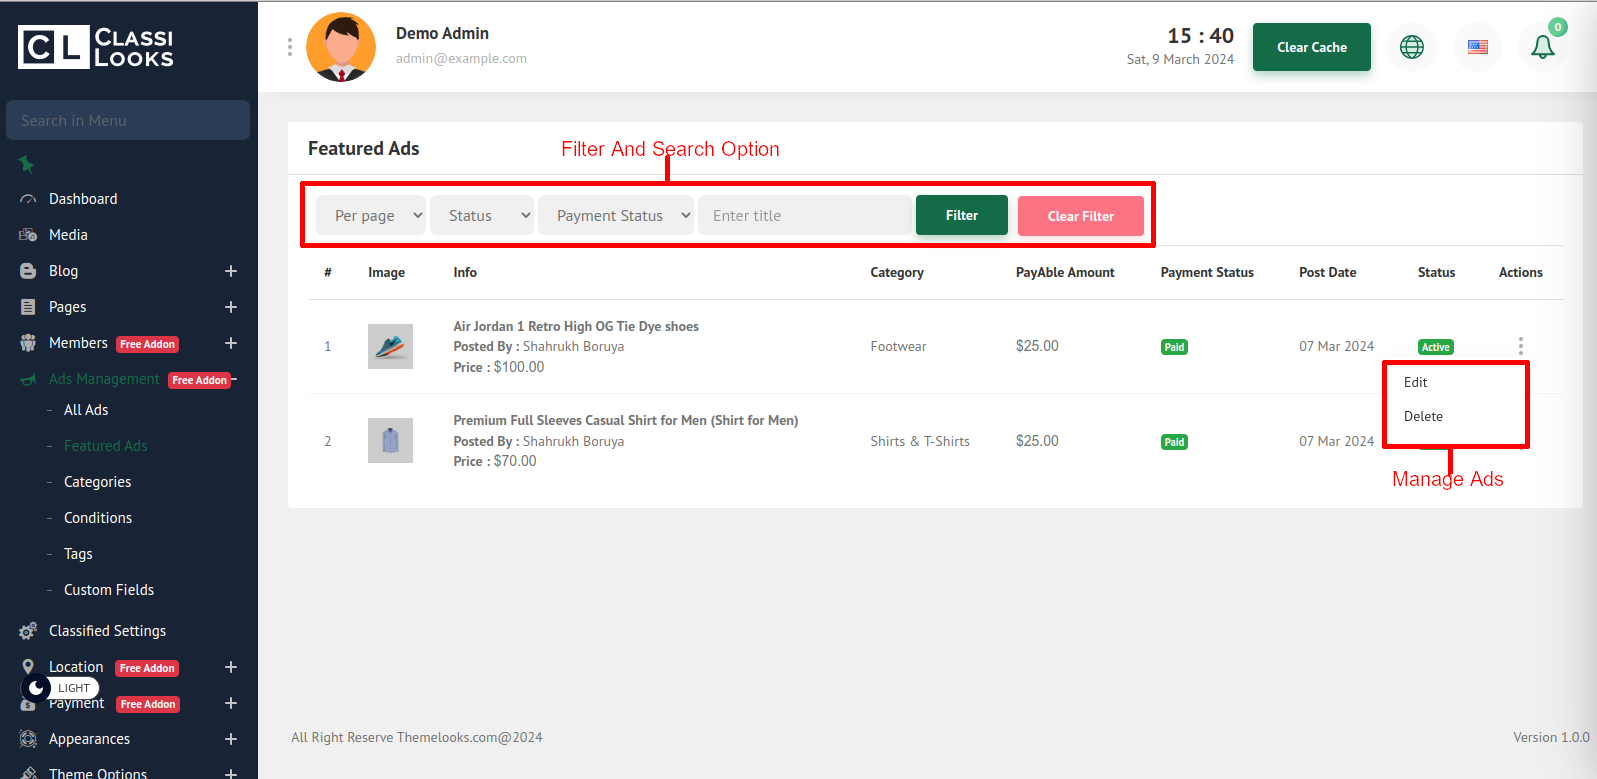This screenshot has height=779, width=1597.
Task: Click the Clear Filter button
Action: point(1080,216)
